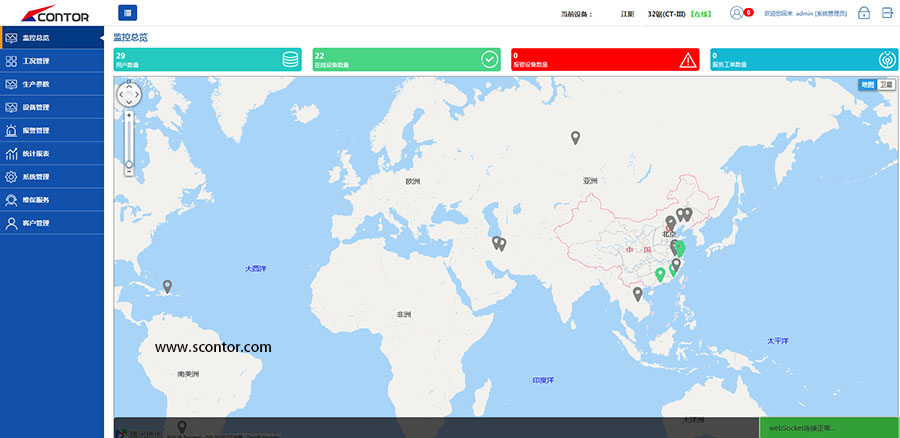Viewport: 900px width, 438px height.
Task: Click the 大西洋 ocean label
Action: tap(255, 268)
